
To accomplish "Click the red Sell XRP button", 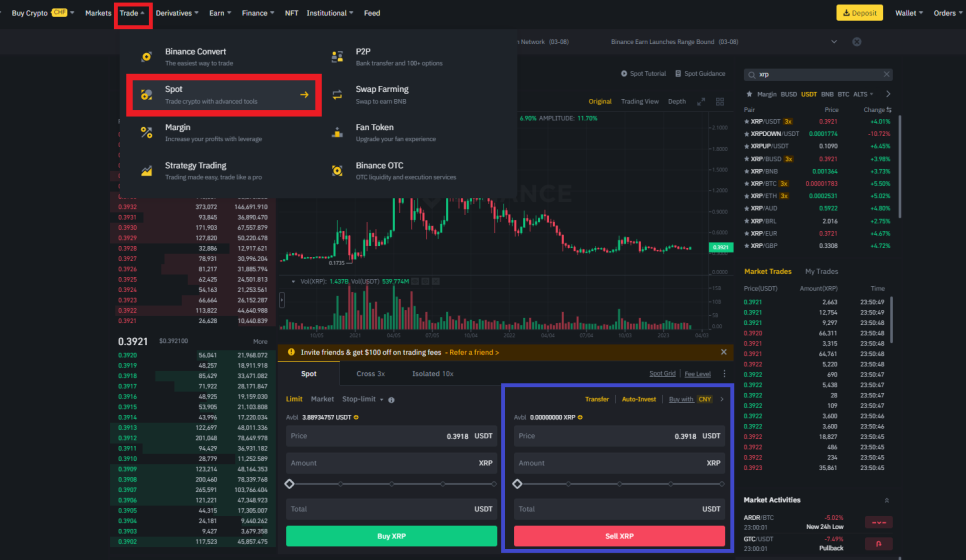I will tap(619, 536).
